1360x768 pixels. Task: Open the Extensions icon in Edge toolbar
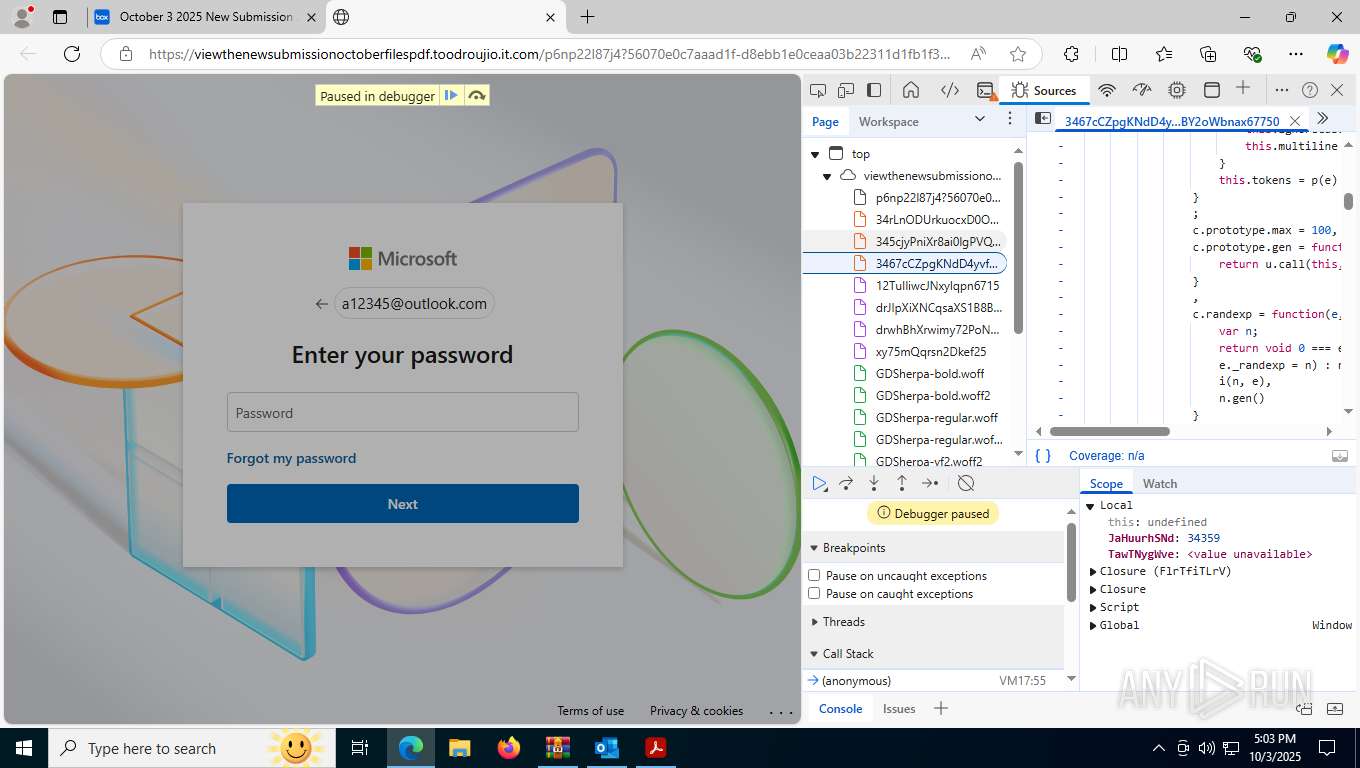coord(1071,54)
